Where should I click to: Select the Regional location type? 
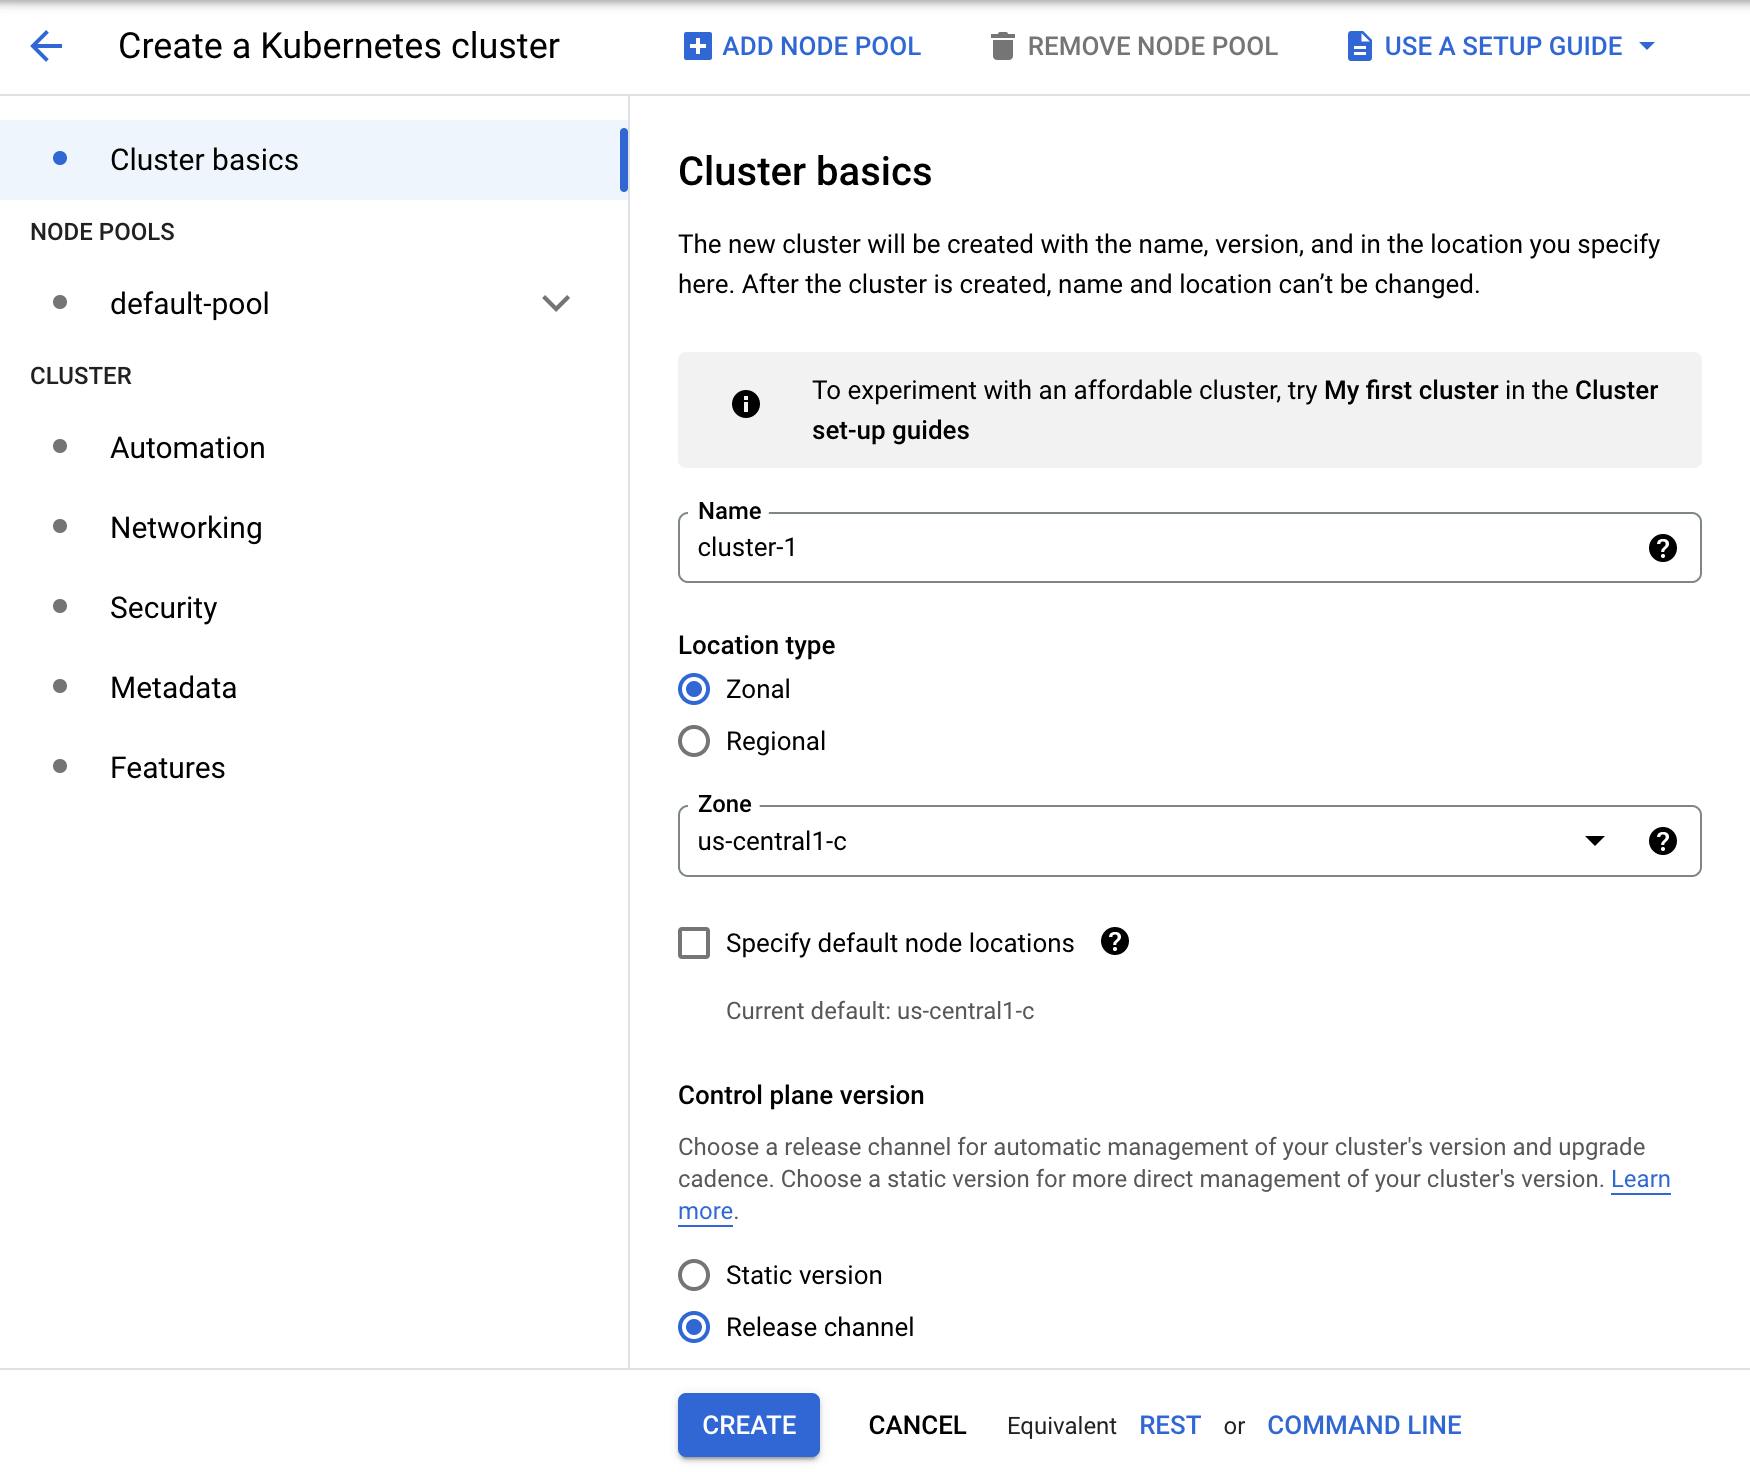[694, 741]
